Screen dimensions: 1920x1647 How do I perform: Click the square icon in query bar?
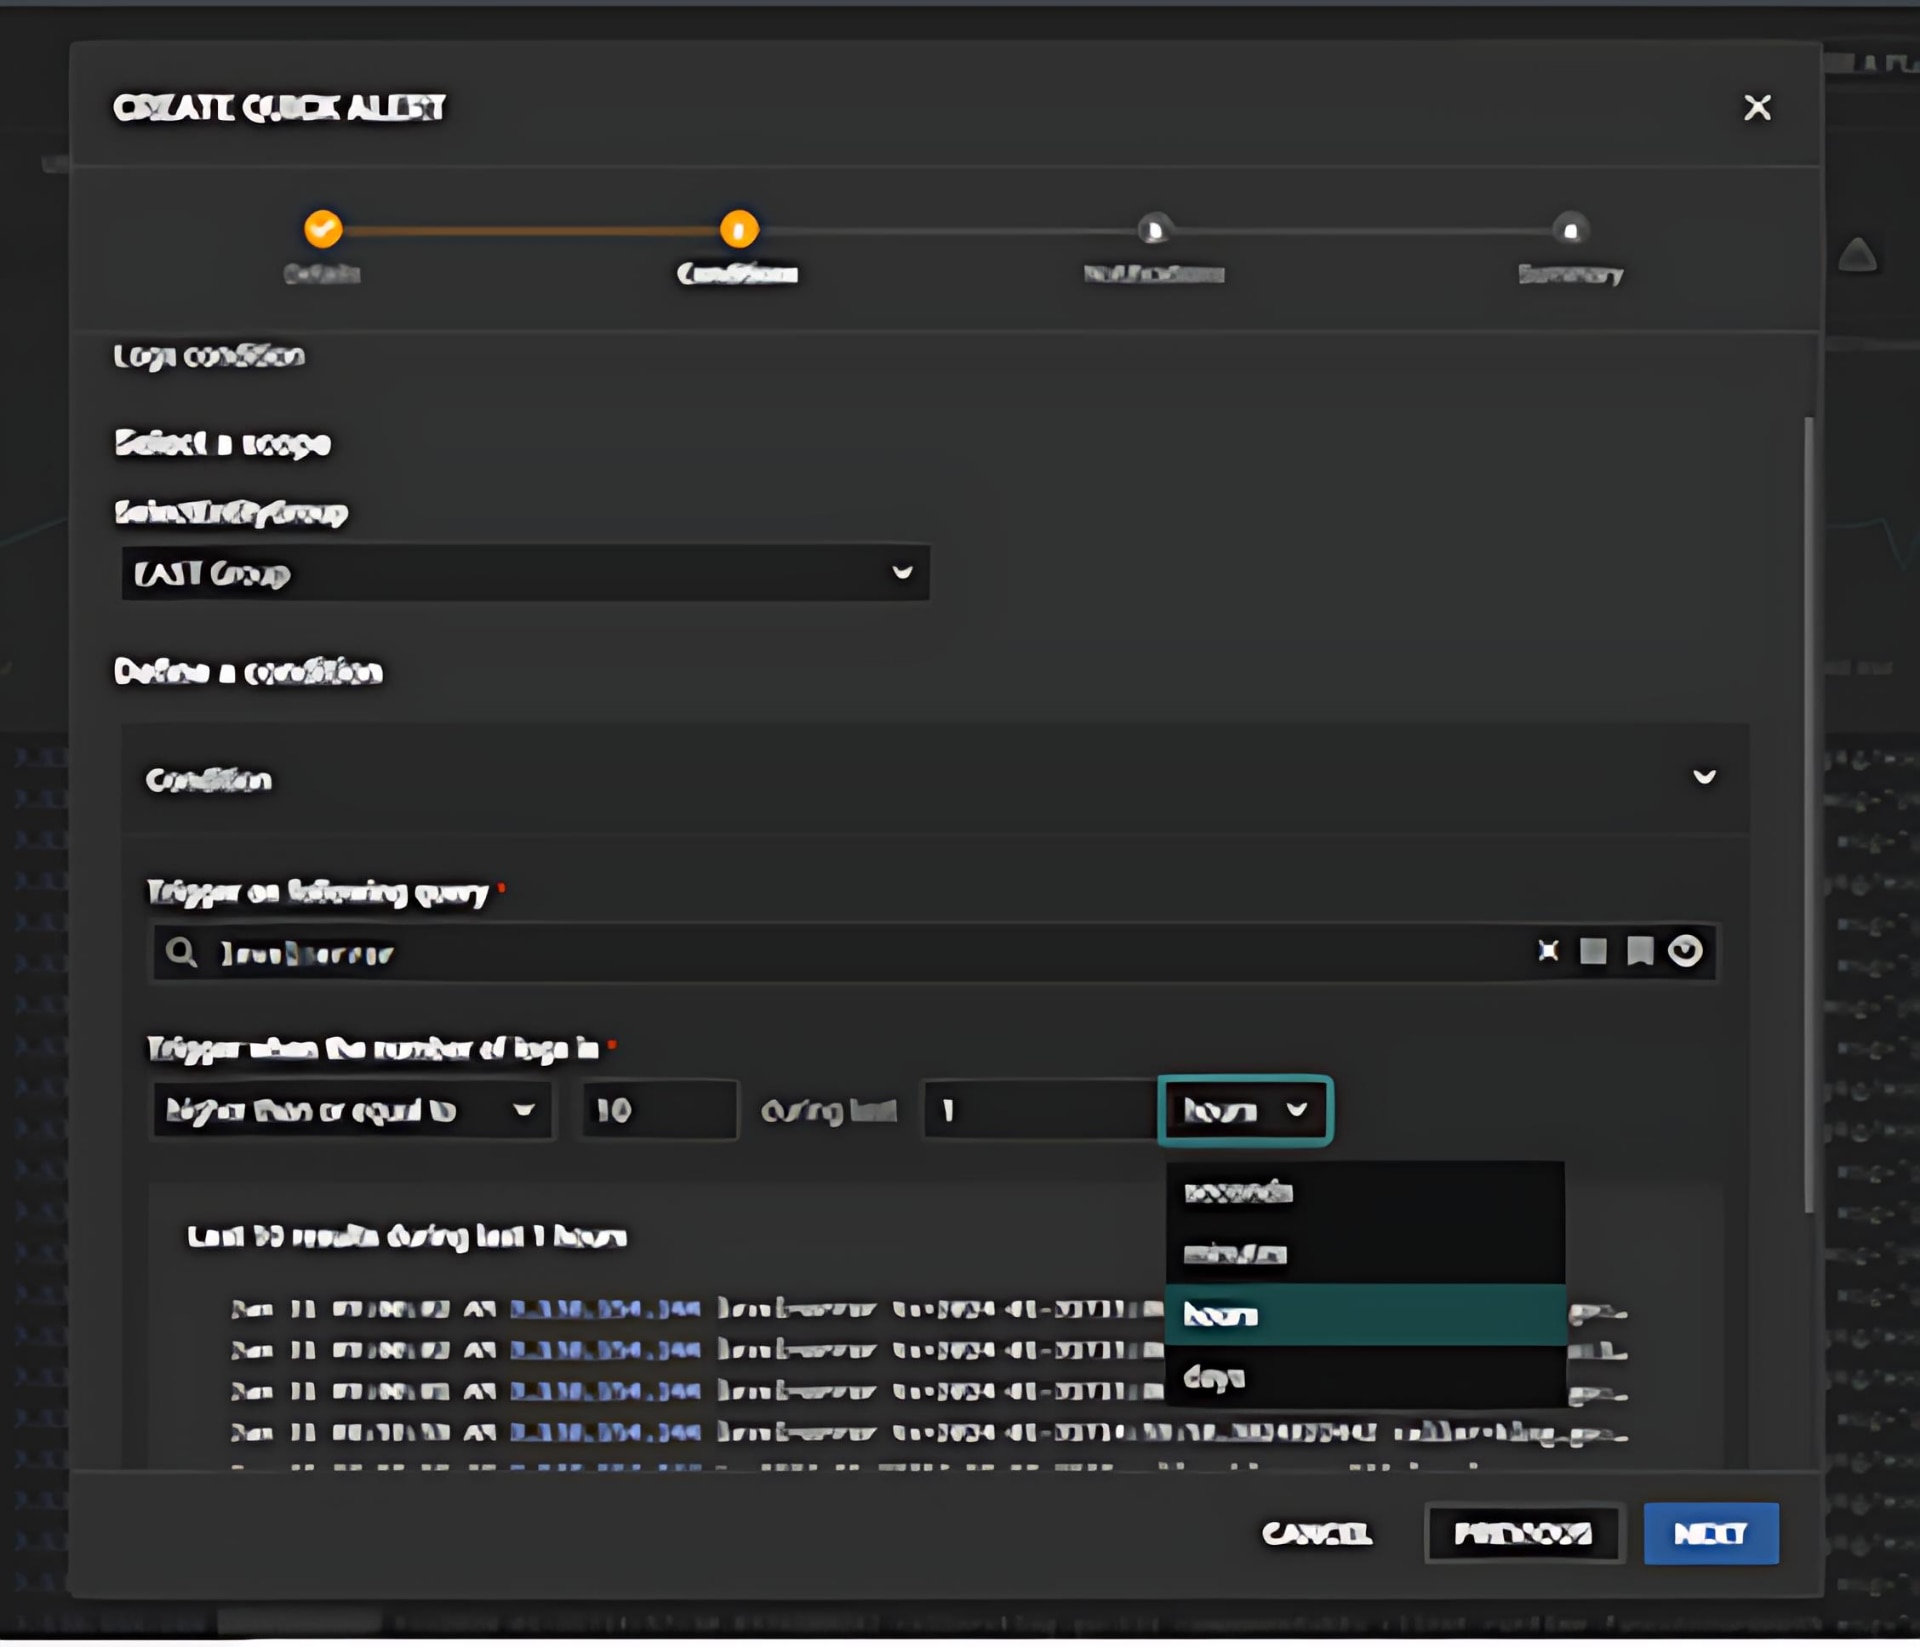[1593, 951]
